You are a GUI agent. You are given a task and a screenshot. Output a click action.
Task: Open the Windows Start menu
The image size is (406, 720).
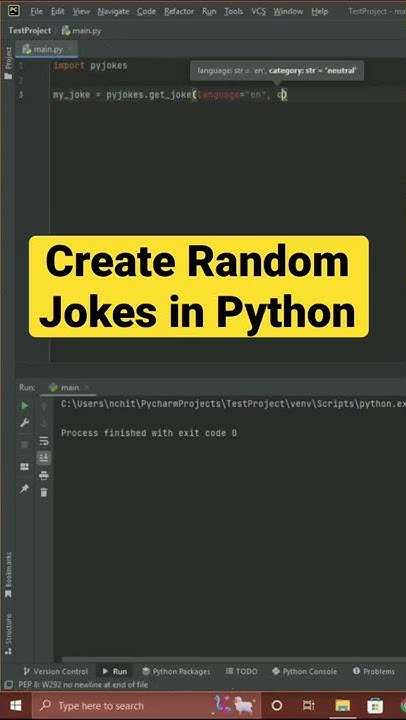click(16, 706)
